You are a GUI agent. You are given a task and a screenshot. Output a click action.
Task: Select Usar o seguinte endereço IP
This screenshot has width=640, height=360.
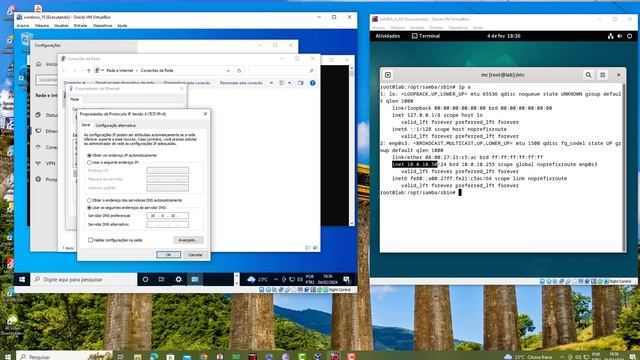tap(113, 162)
